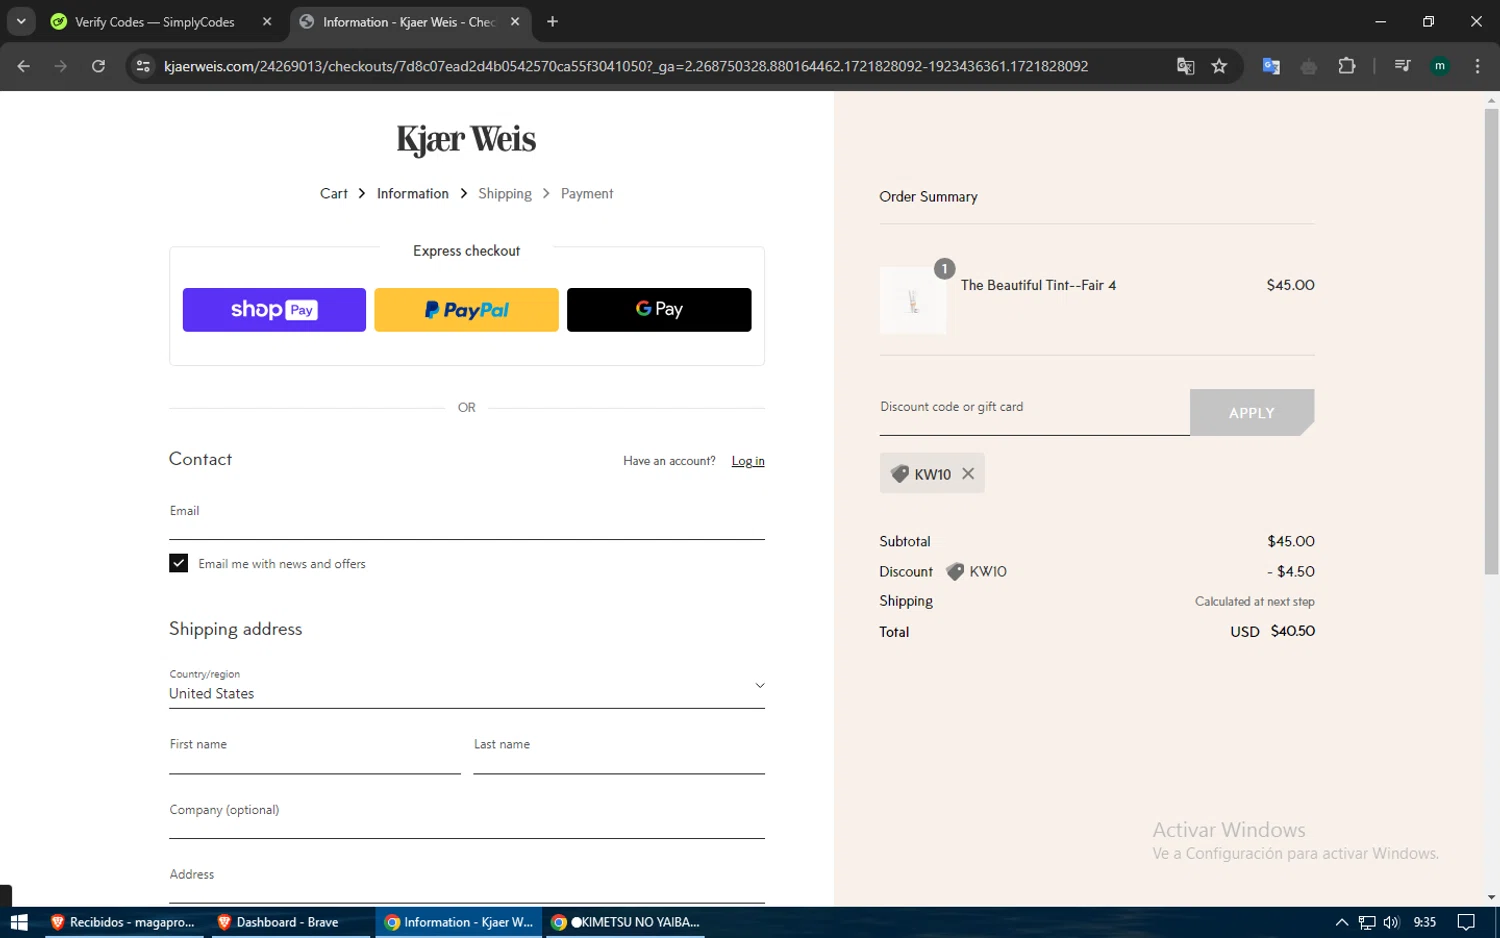
Task: Open the Country/region dropdown
Action: [x=467, y=685]
